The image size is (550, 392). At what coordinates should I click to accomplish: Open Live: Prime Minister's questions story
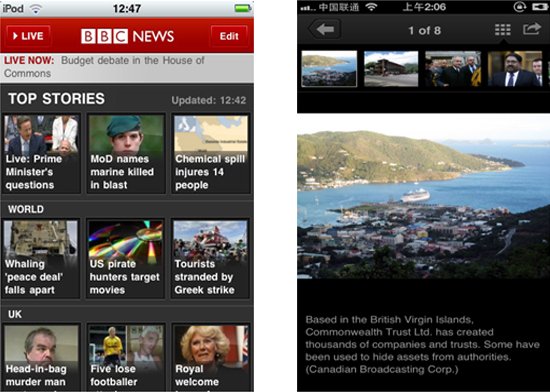(x=41, y=153)
